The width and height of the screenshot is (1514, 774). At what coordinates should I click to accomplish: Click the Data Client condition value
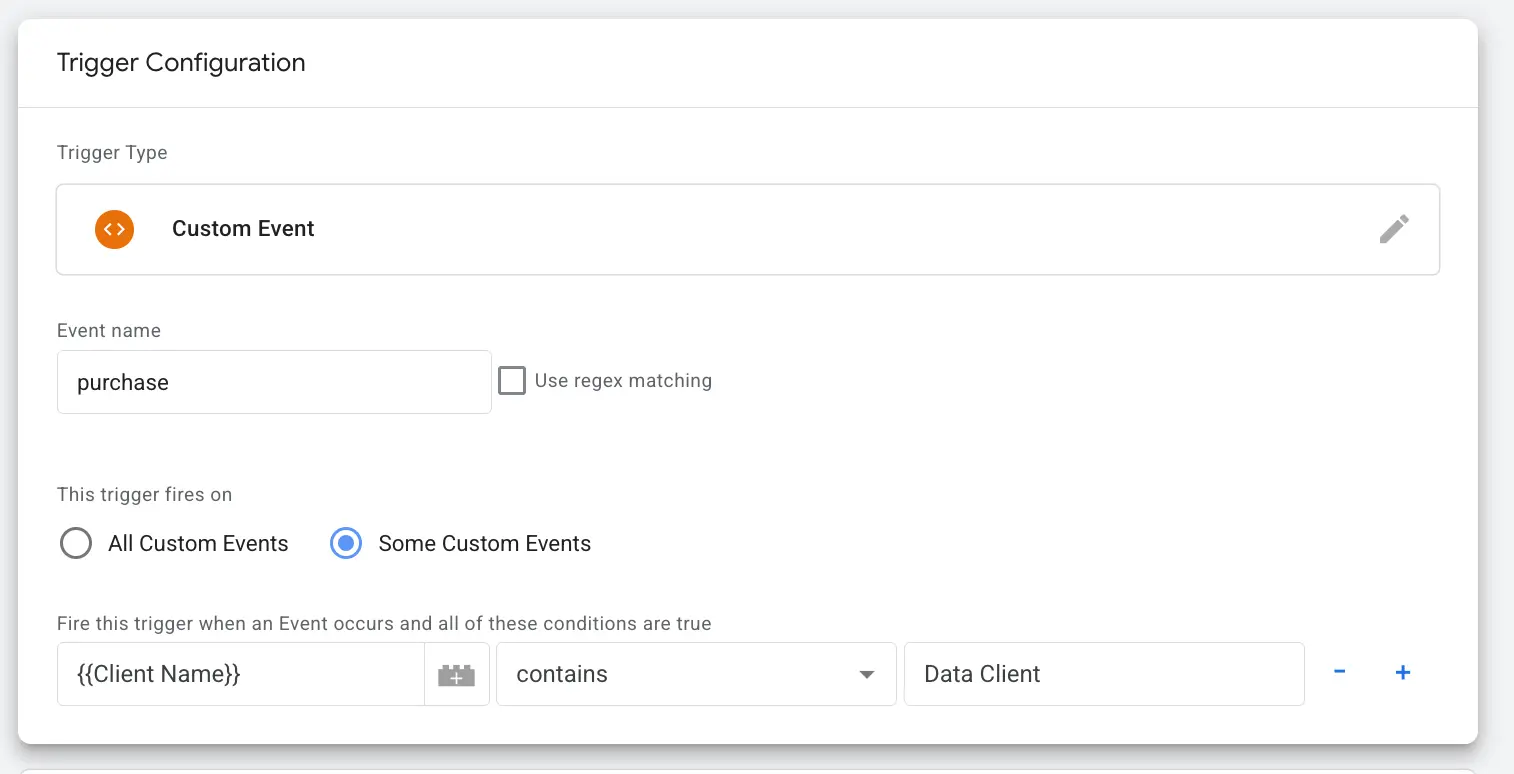pyautogui.click(x=1103, y=674)
